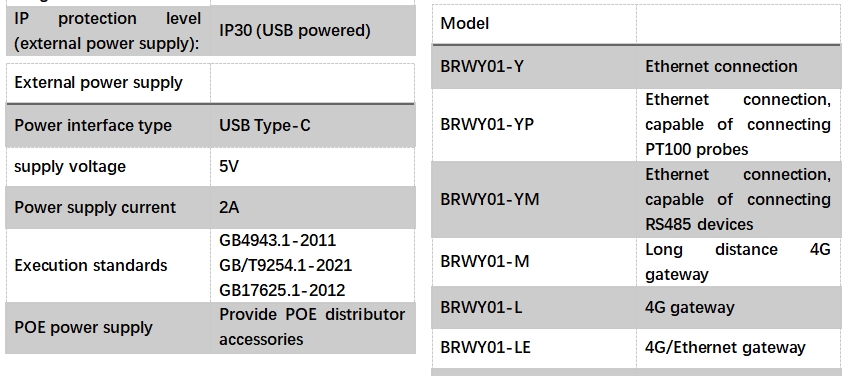Image resolution: width=849 pixels, height=381 pixels.
Task: Click the 2A power supply current value
Action: pyautogui.click(x=229, y=207)
